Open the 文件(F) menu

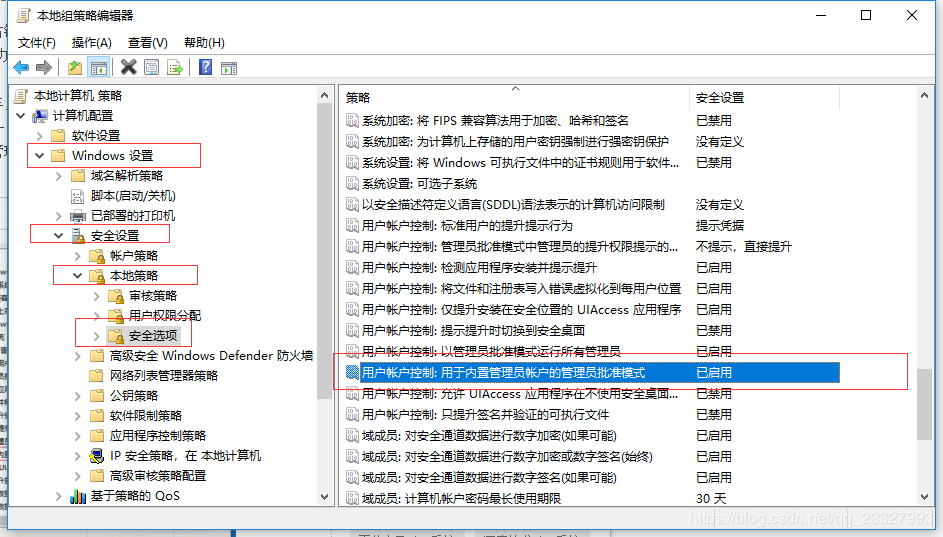point(37,43)
